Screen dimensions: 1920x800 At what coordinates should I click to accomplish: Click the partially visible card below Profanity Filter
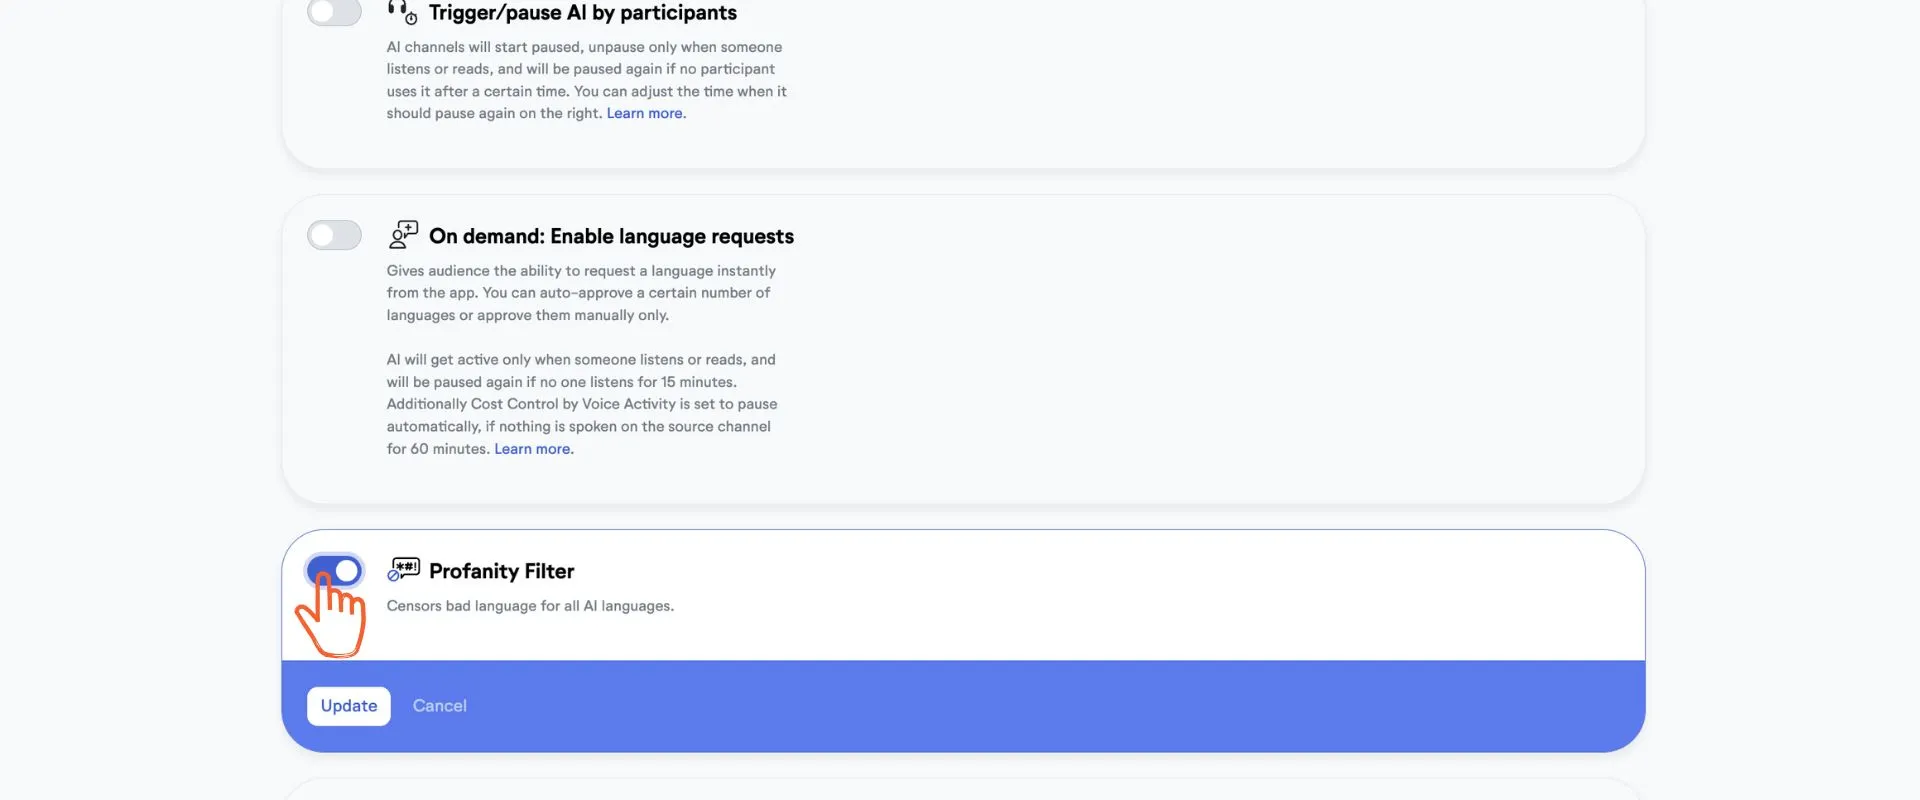[963, 790]
